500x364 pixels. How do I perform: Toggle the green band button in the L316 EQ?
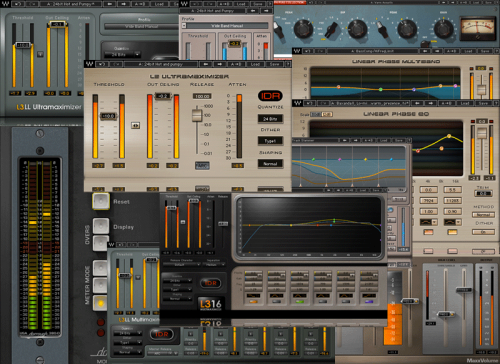click(x=299, y=301)
